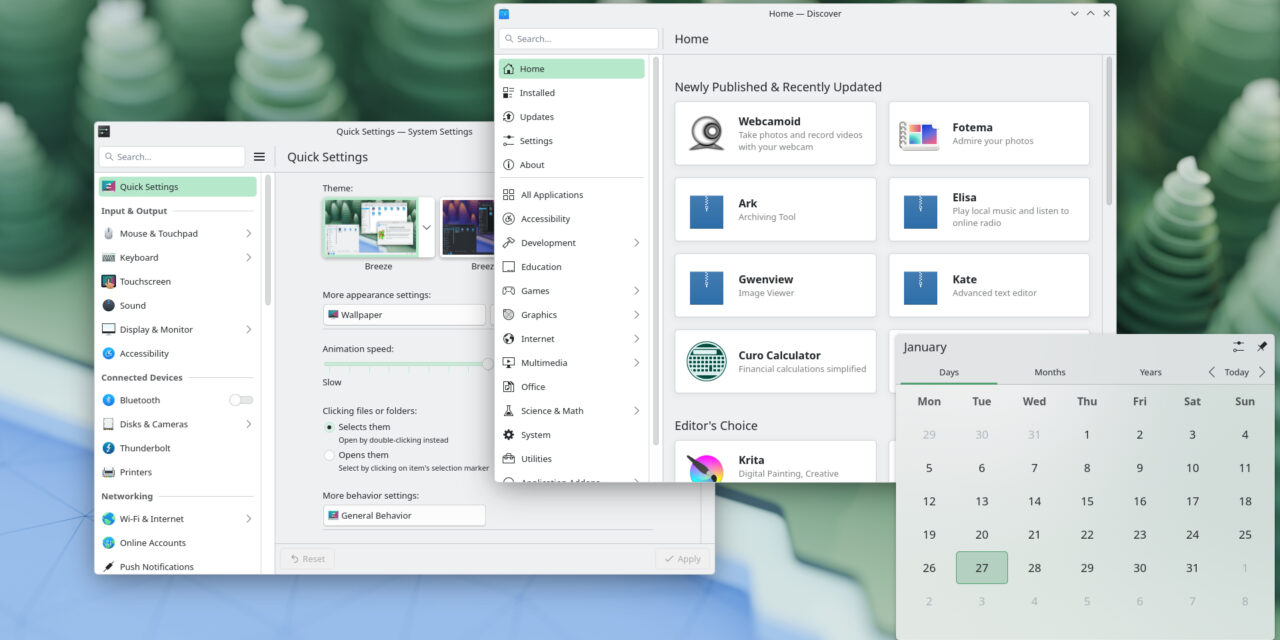Expand the Science & Math category
This screenshot has width=1280, height=640.
(x=636, y=411)
